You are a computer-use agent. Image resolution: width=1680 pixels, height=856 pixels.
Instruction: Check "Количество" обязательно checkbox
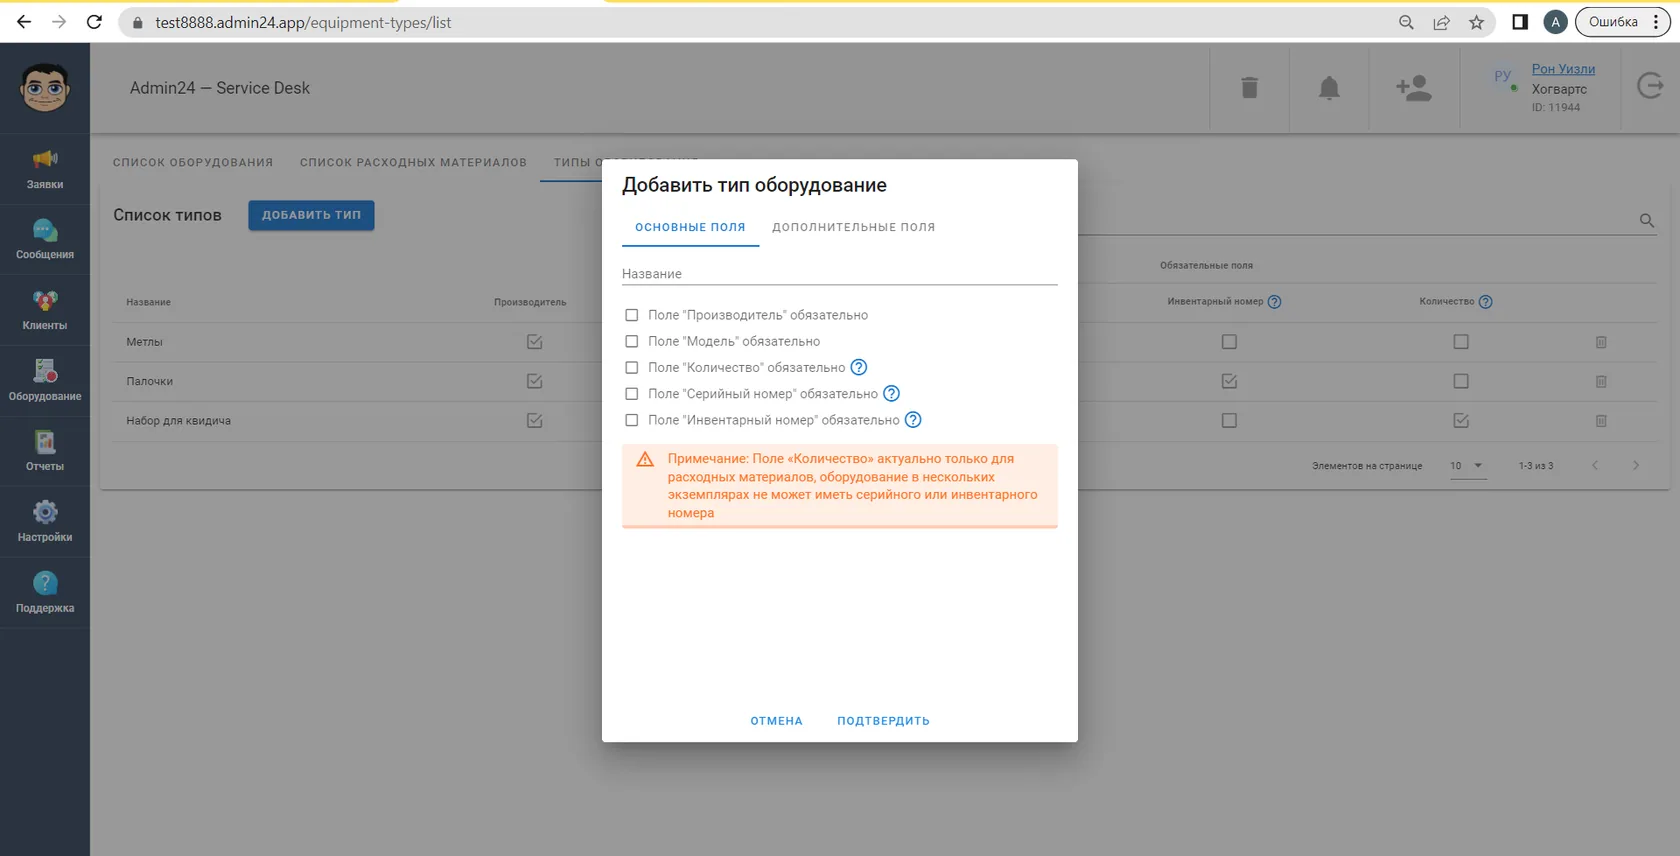pyautogui.click(x=632, y=367)
